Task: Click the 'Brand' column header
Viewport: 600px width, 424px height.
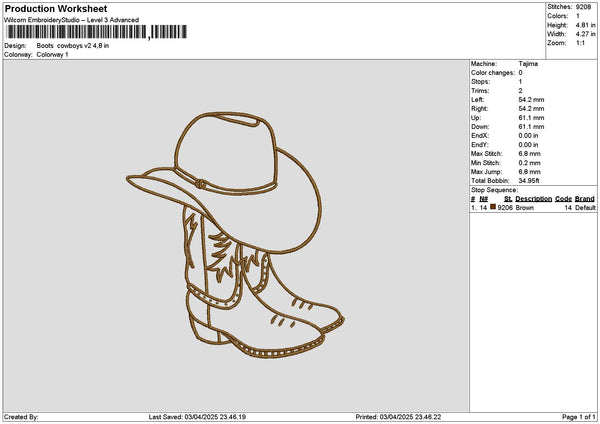Action: (x=585, y=199)
